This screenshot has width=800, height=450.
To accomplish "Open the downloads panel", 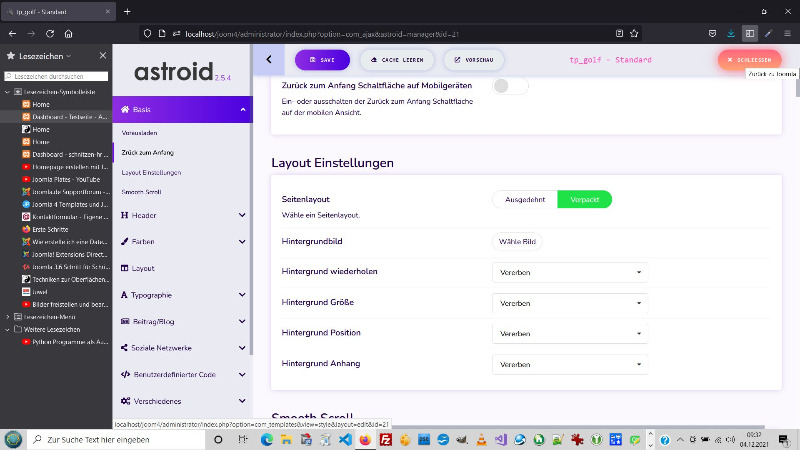I will click(731, 34).
